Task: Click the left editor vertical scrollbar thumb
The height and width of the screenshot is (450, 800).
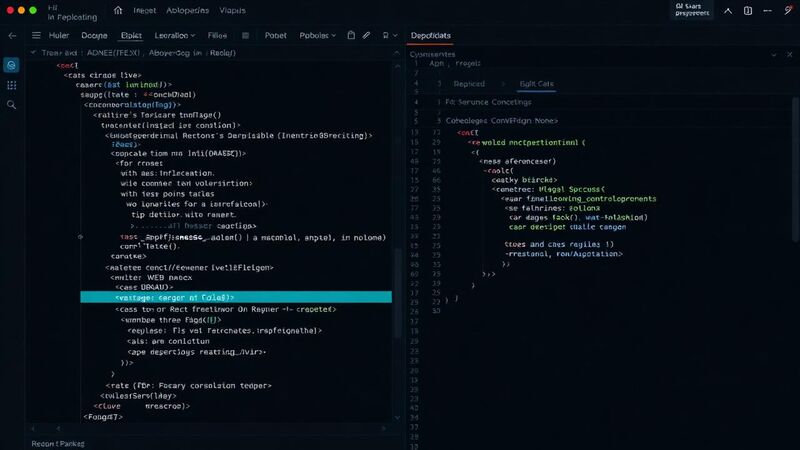Action: pos(397,293)
